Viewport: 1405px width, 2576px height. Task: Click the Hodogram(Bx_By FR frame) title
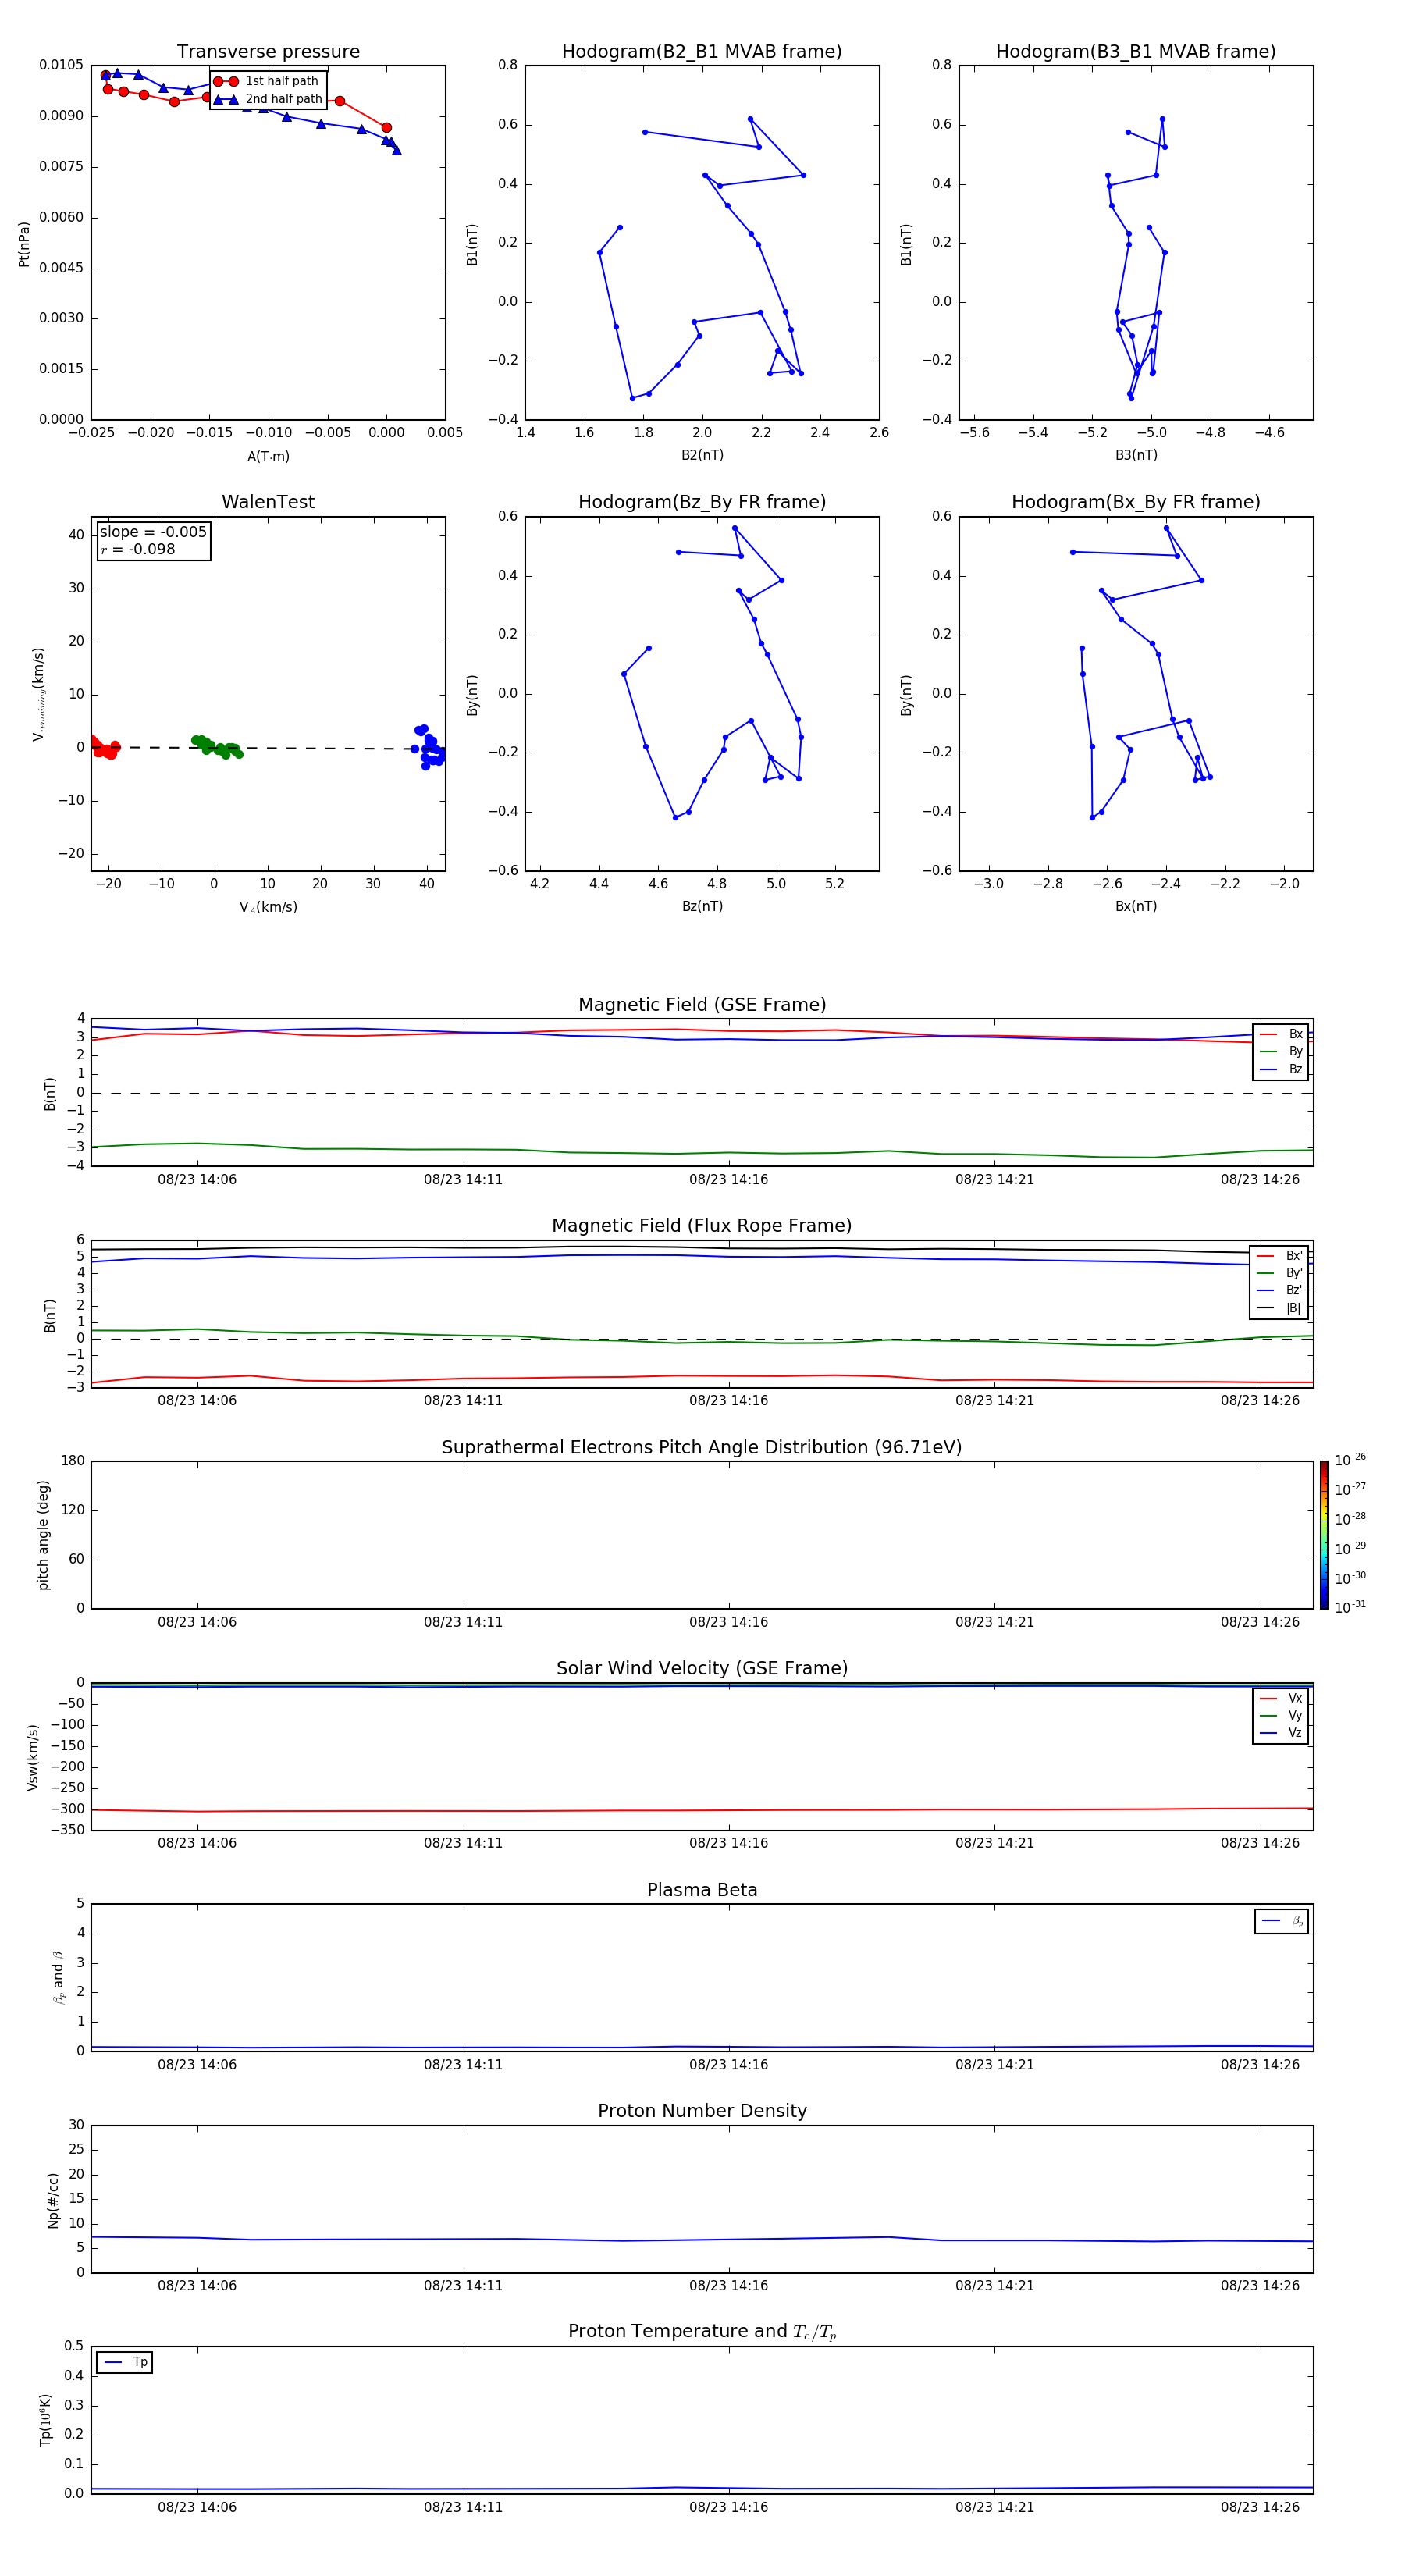1135,502
